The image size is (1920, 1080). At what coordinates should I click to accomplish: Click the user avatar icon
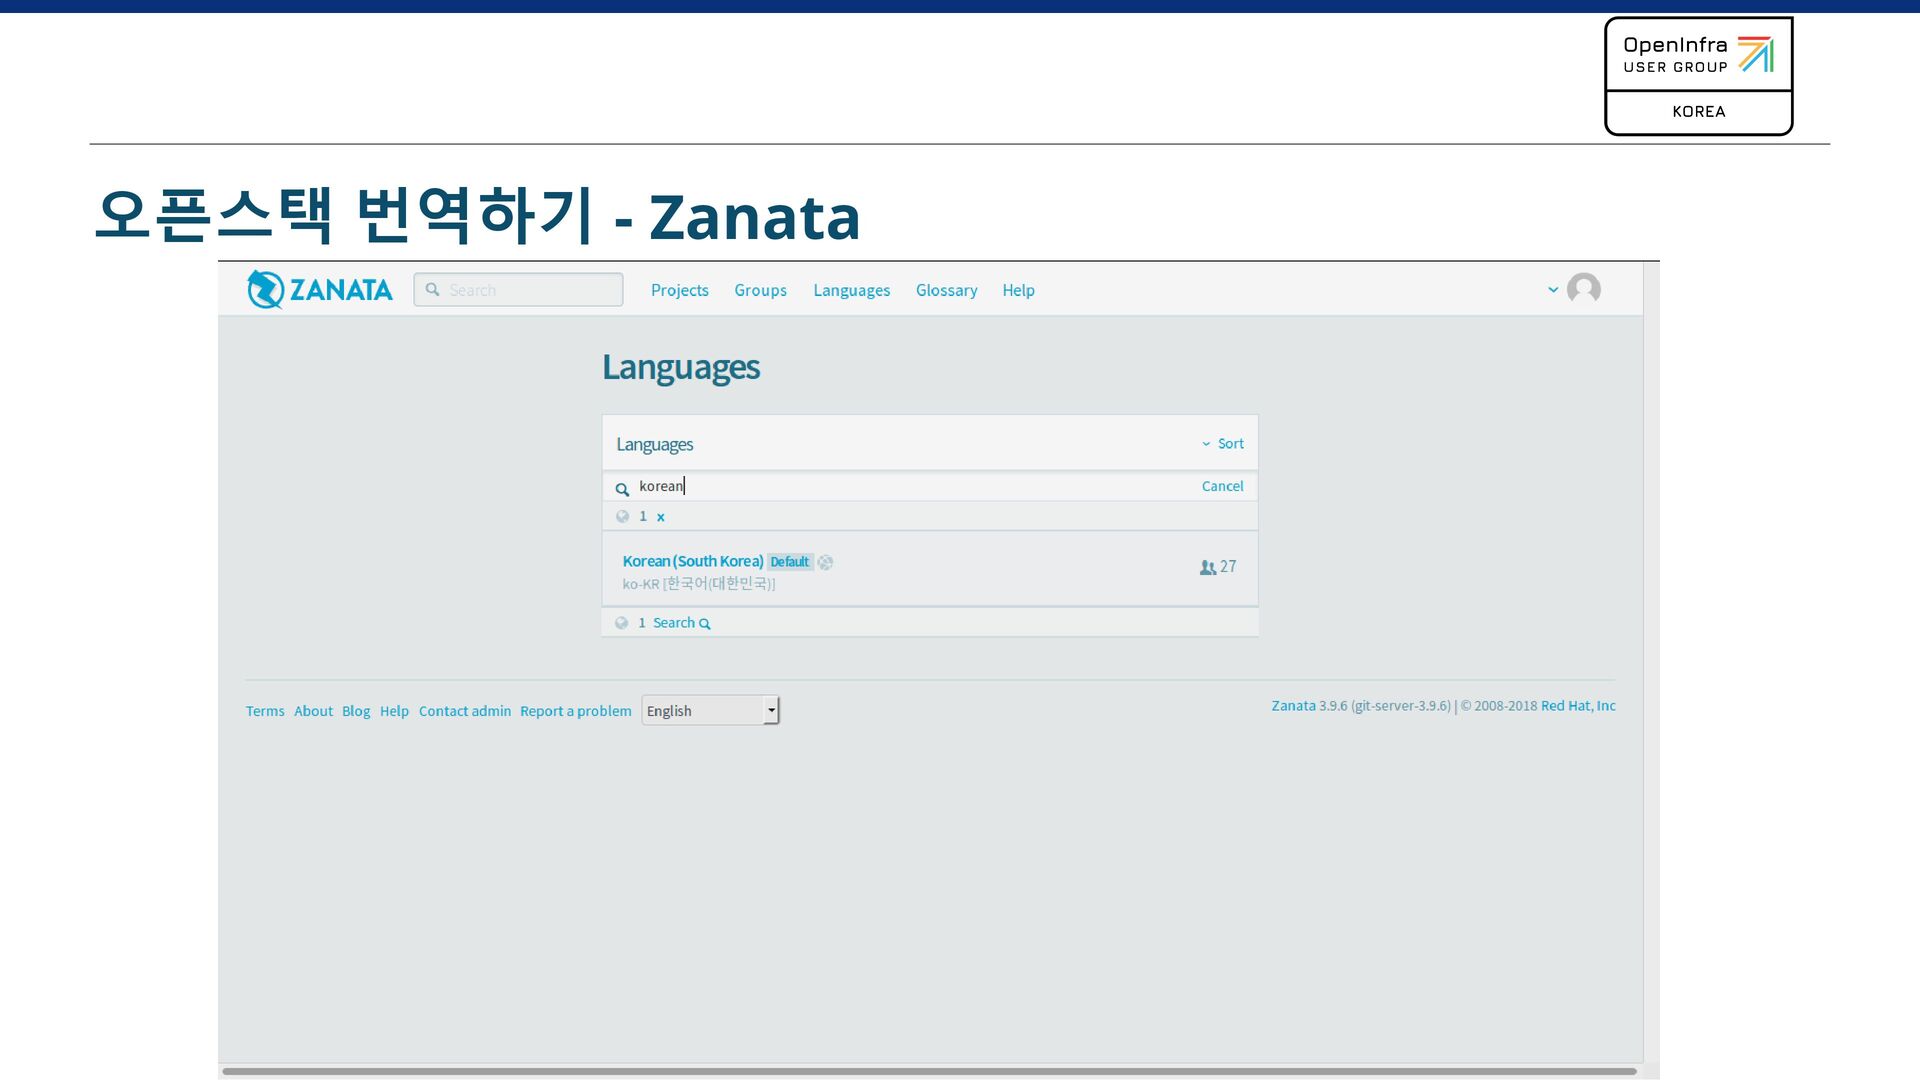[1583, 289]
